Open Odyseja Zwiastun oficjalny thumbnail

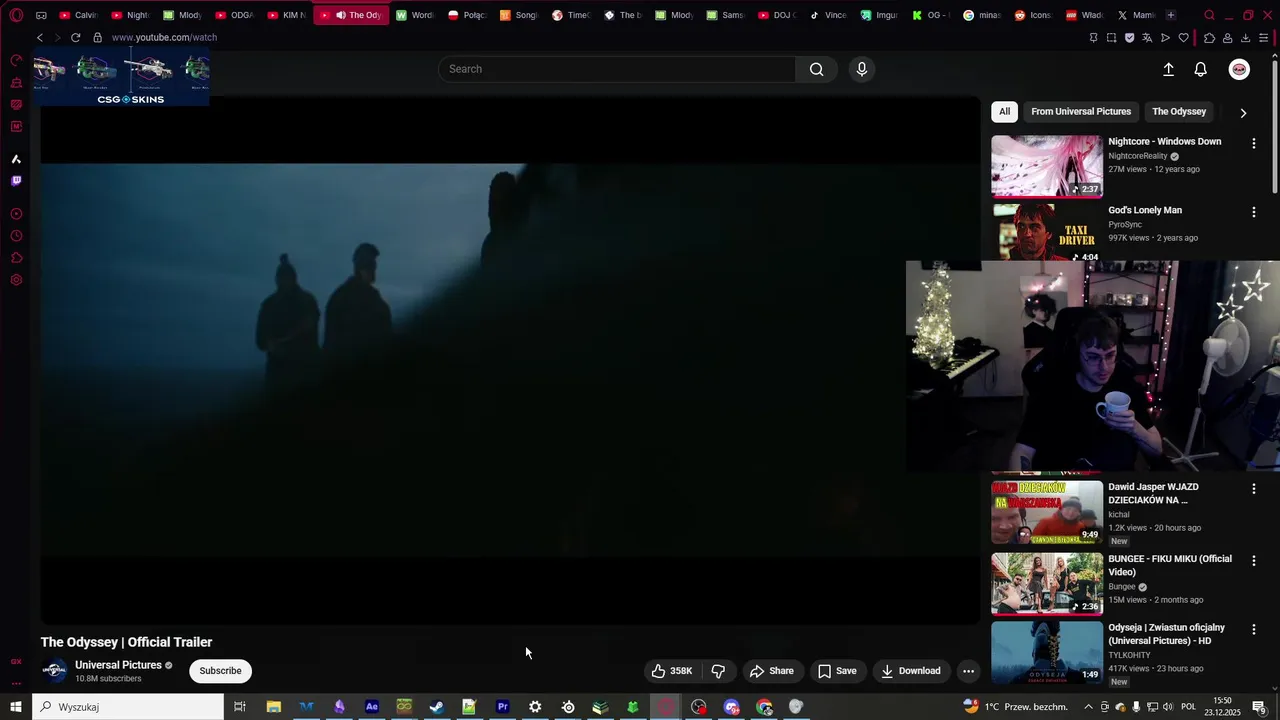click(1047, 652)
